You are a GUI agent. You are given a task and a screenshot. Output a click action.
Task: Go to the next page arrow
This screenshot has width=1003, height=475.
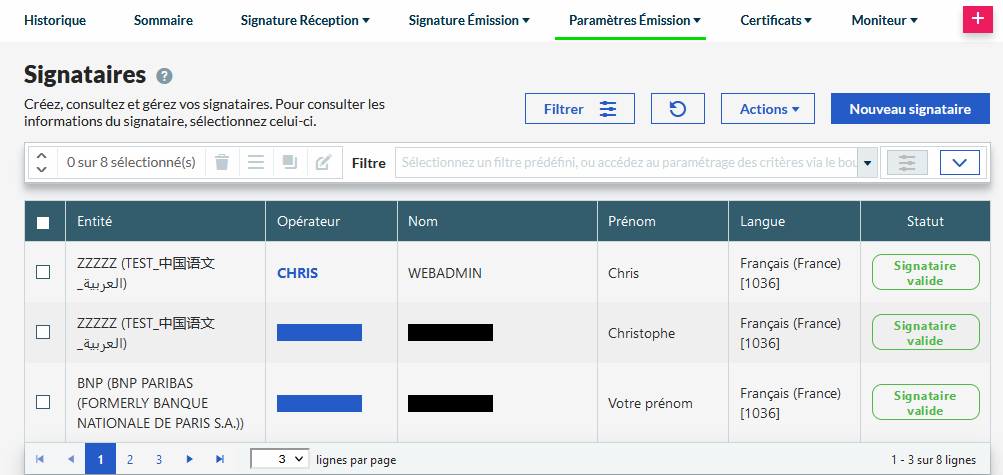pos(189,459)
